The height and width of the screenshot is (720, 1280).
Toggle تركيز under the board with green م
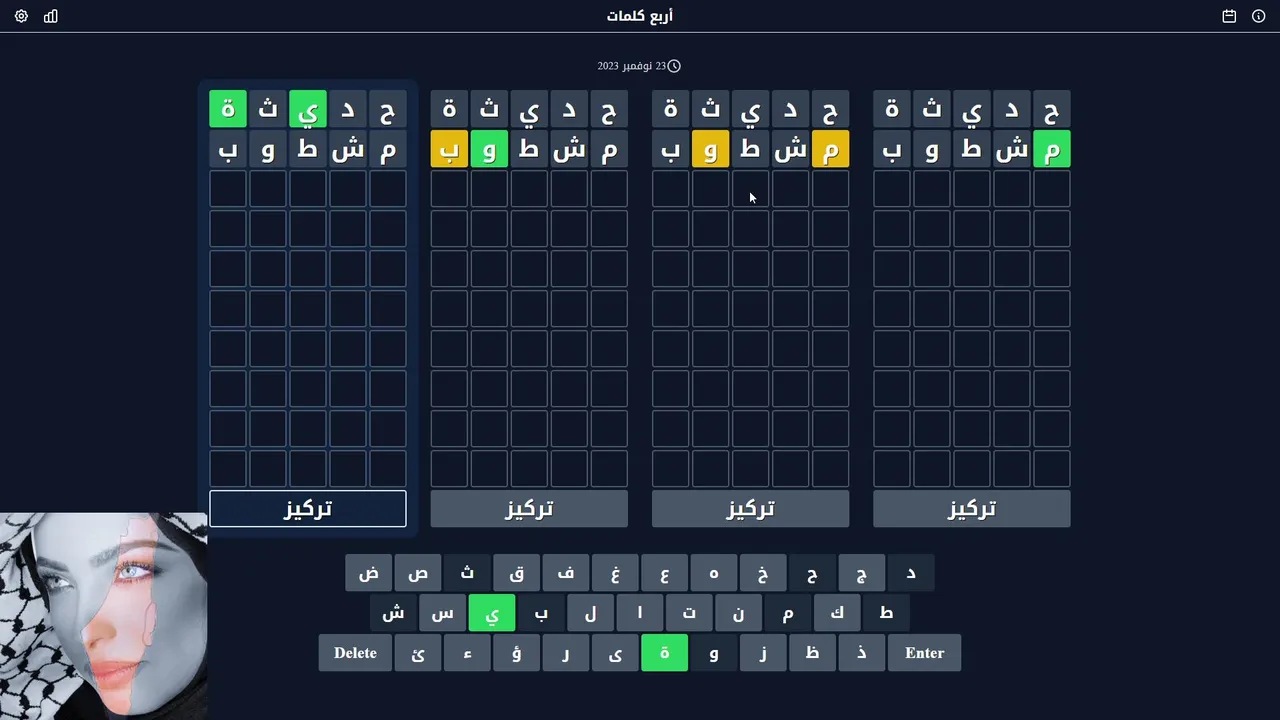pos(971,509)
